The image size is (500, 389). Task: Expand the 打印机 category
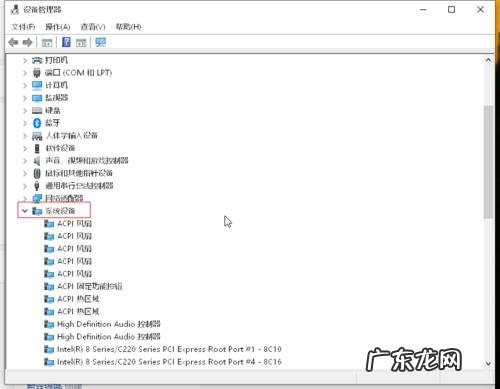pos(25,60)
